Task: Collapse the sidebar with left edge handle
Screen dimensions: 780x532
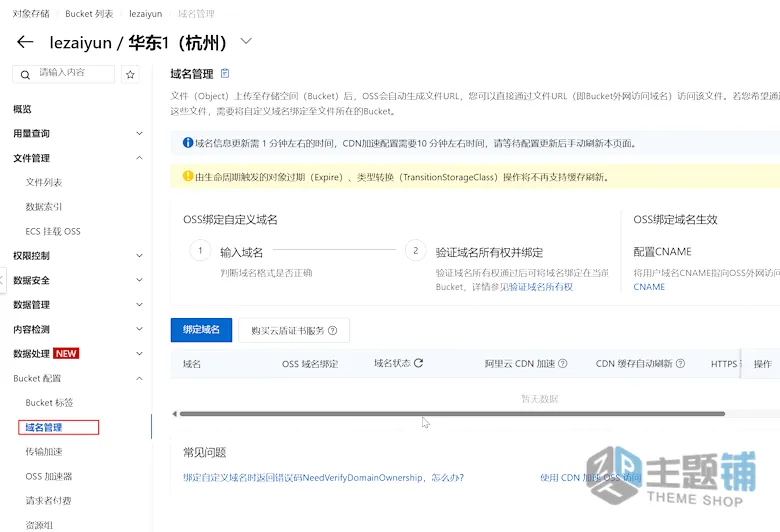Action: click(x=2, y=280)
